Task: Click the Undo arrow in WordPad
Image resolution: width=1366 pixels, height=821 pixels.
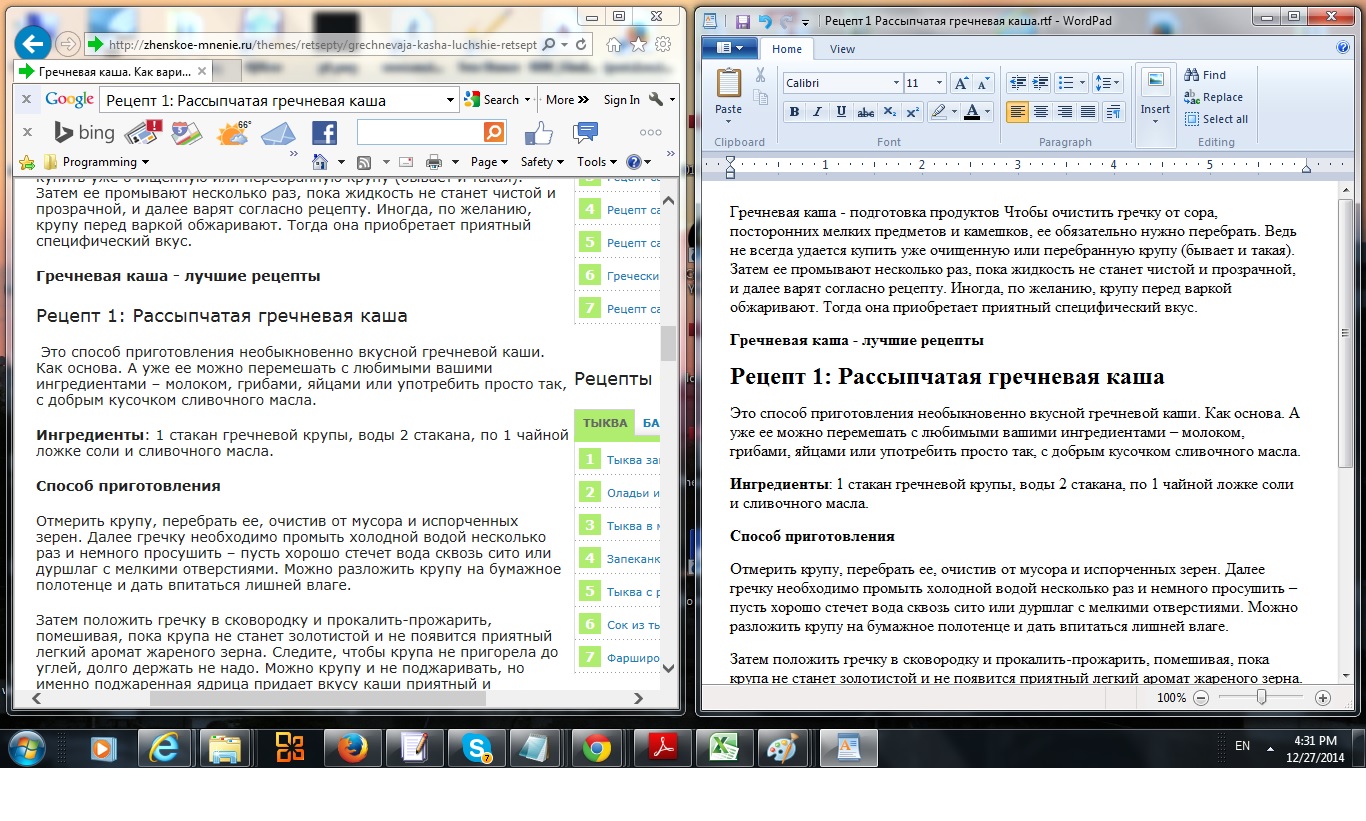Action: point(765,20)
